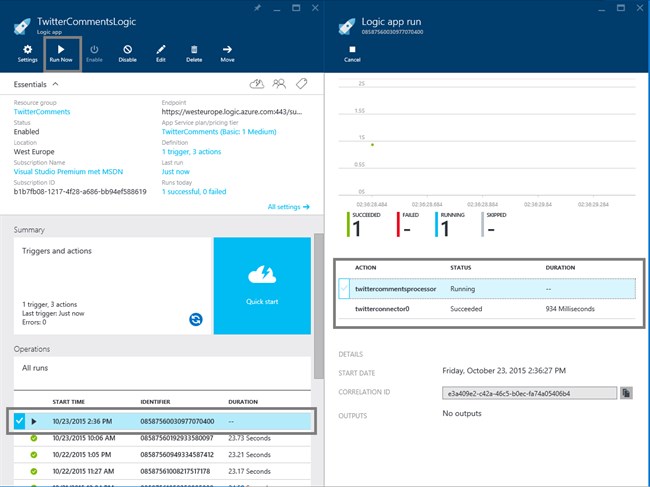Click the refresh icon in Triggers and actions
Viewport: 650px width, 487px height.
tap(196, 319)
